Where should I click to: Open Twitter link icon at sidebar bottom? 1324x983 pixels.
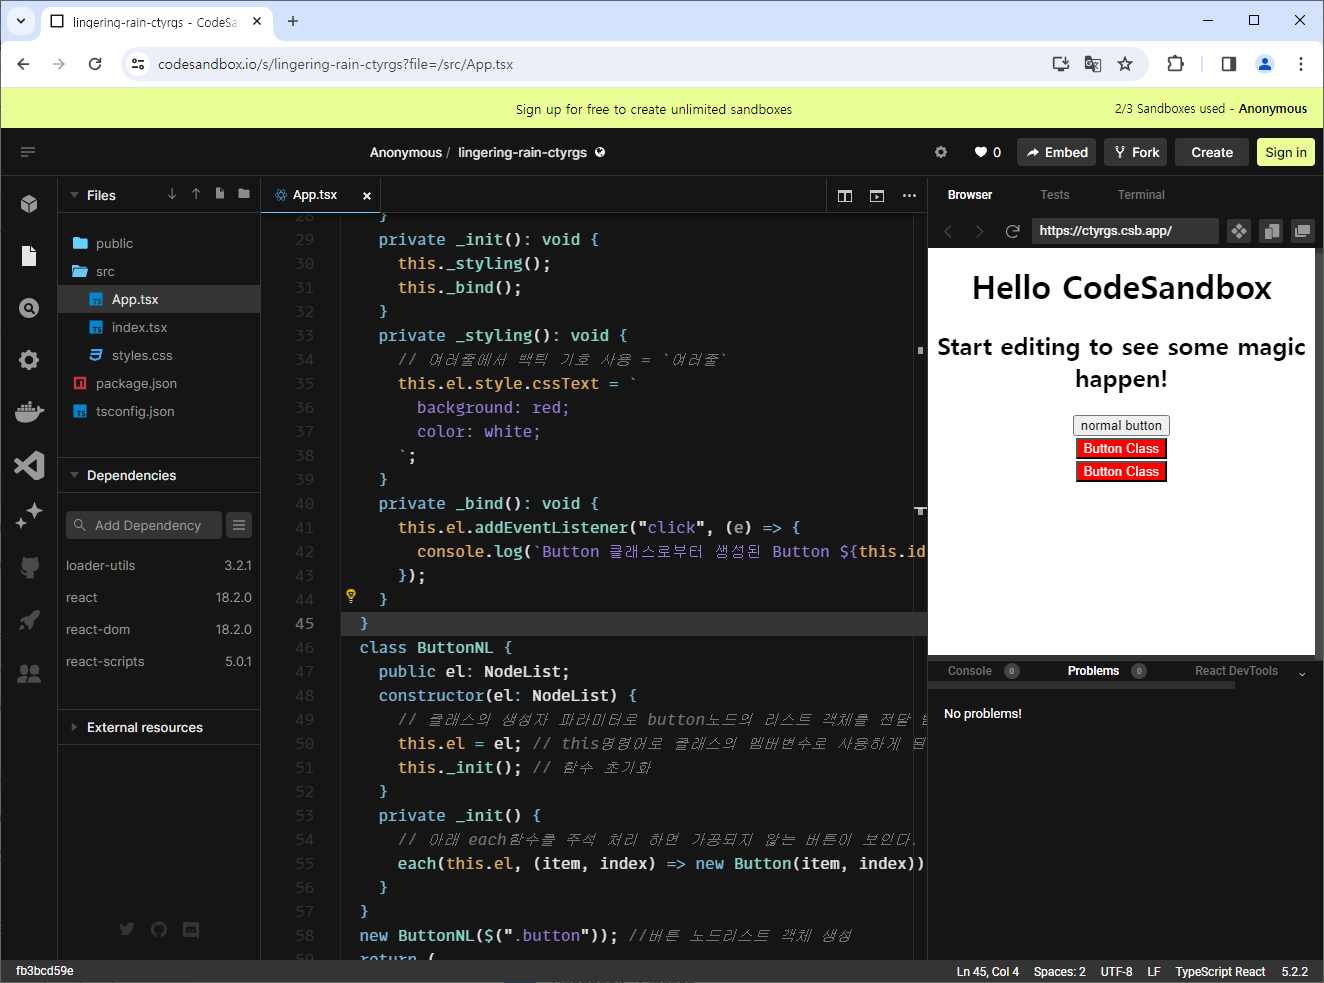(127, 929)
